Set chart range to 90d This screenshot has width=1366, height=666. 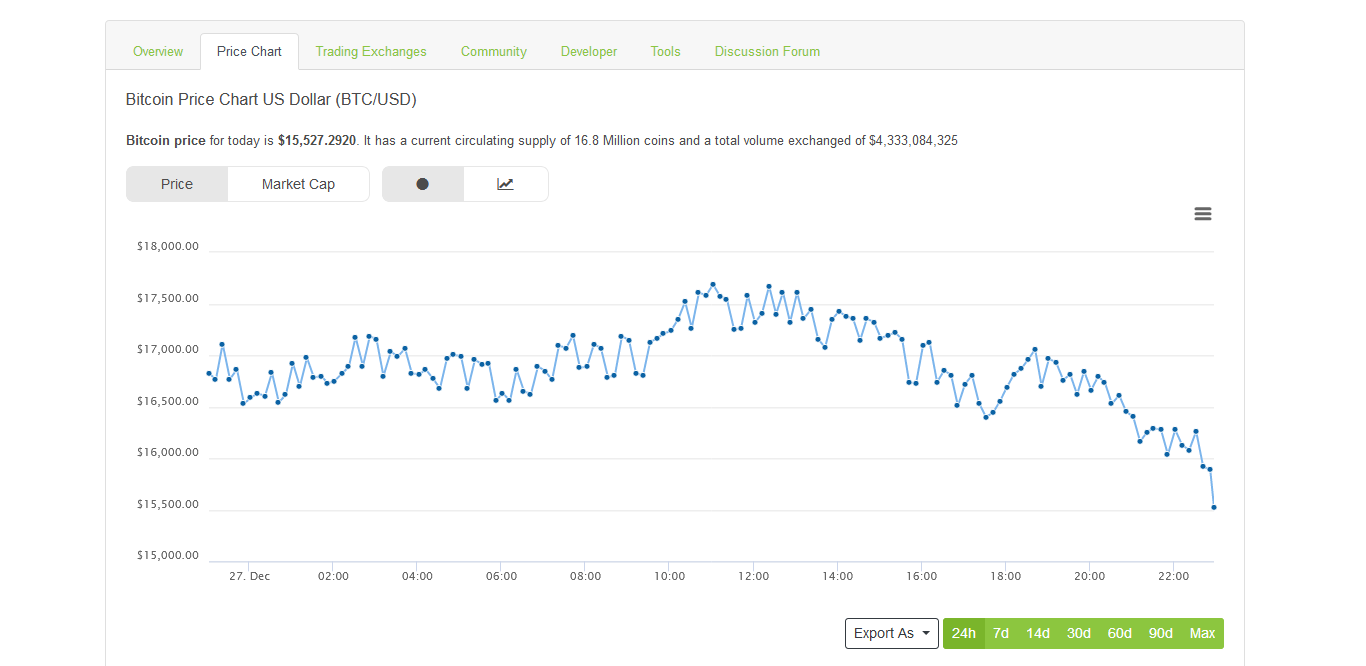pos(1161,633)
